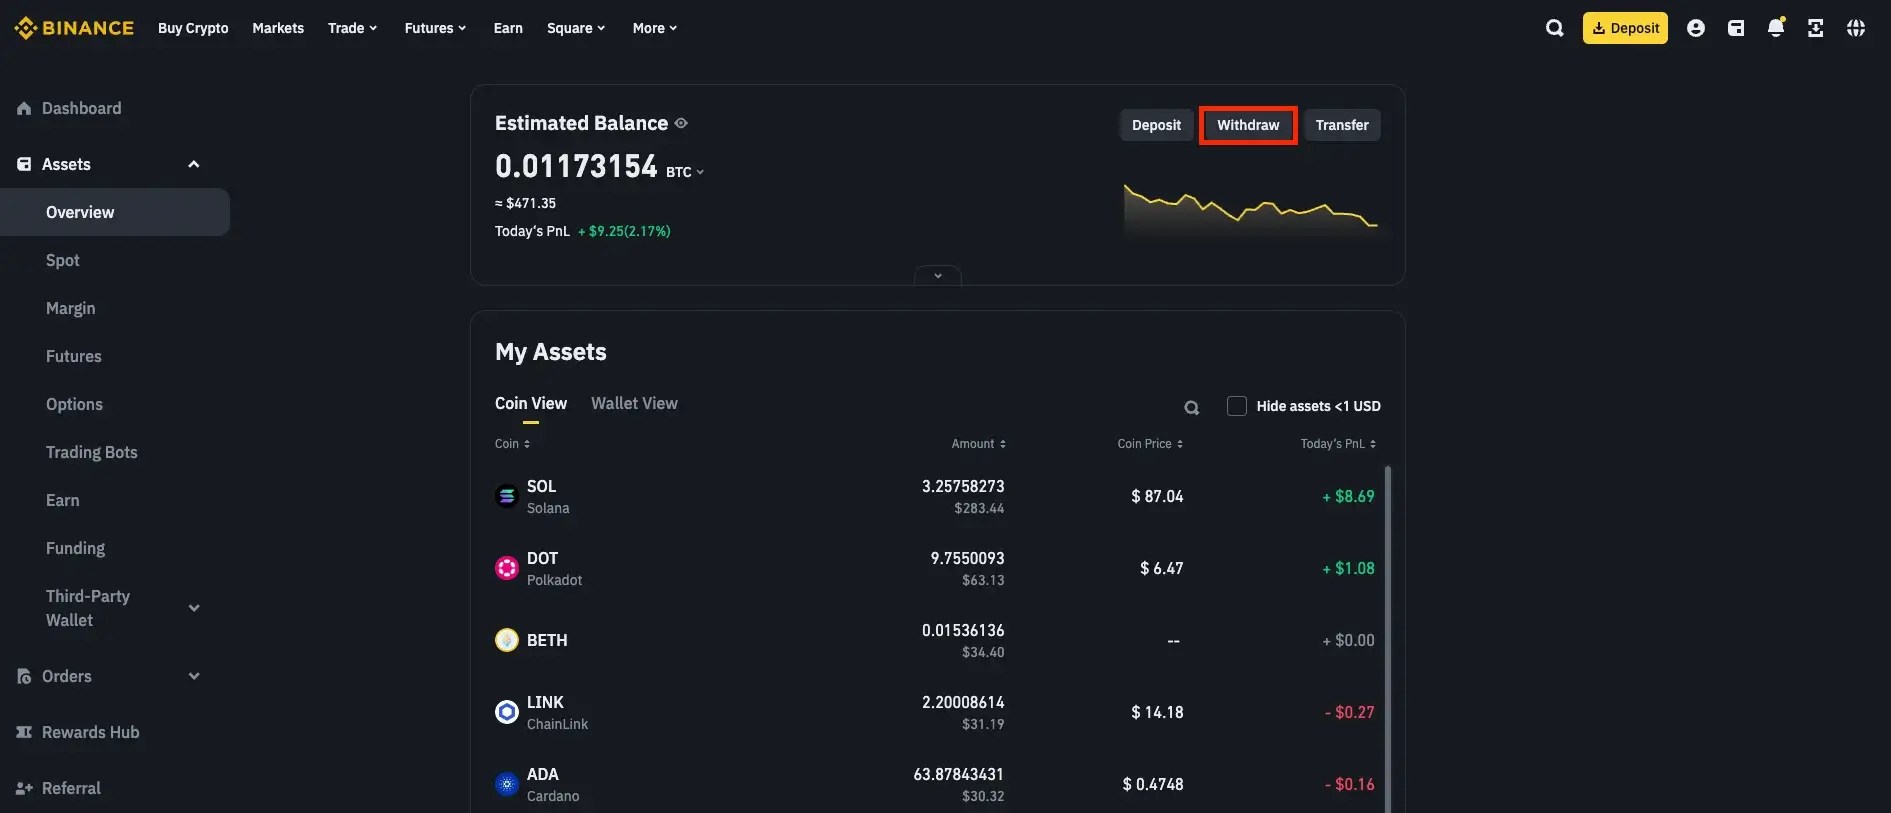Click the ADA coin icon
Viewport: 1891px width, 813px height.
pos(507,784)
